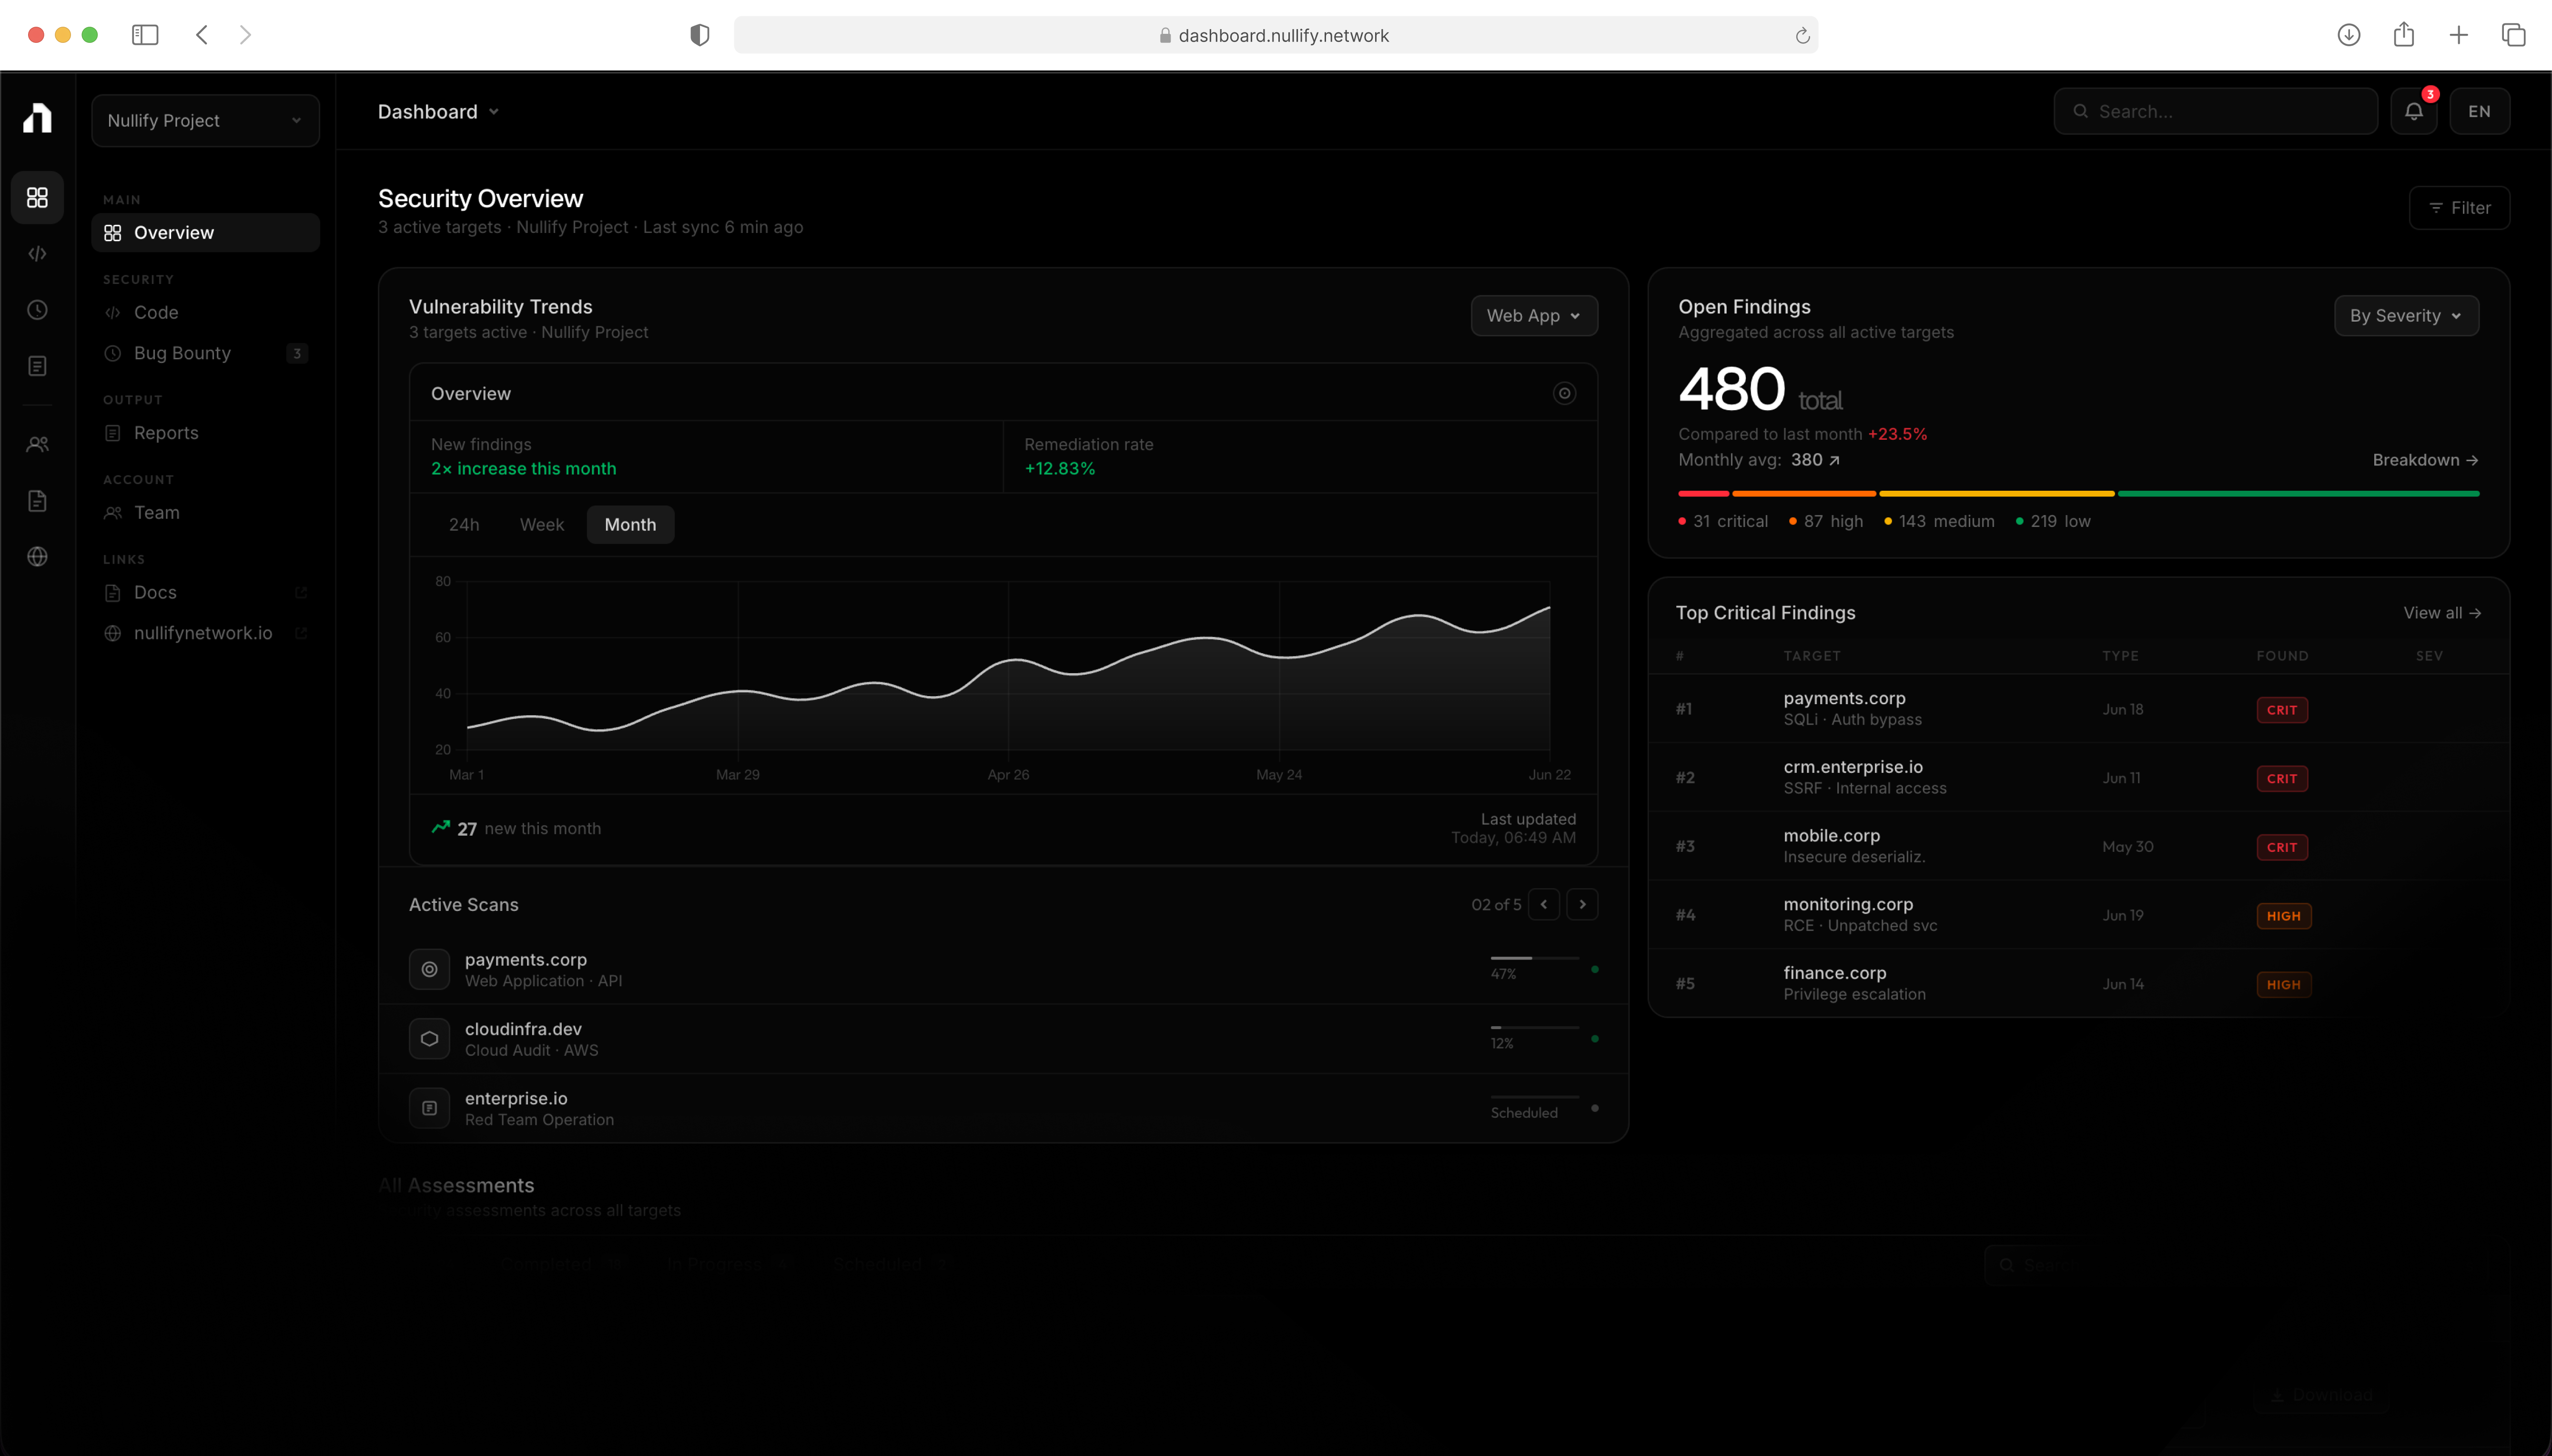Go back in browser history
Screen dimensions: 2552x1456
[x=202, y=35]
